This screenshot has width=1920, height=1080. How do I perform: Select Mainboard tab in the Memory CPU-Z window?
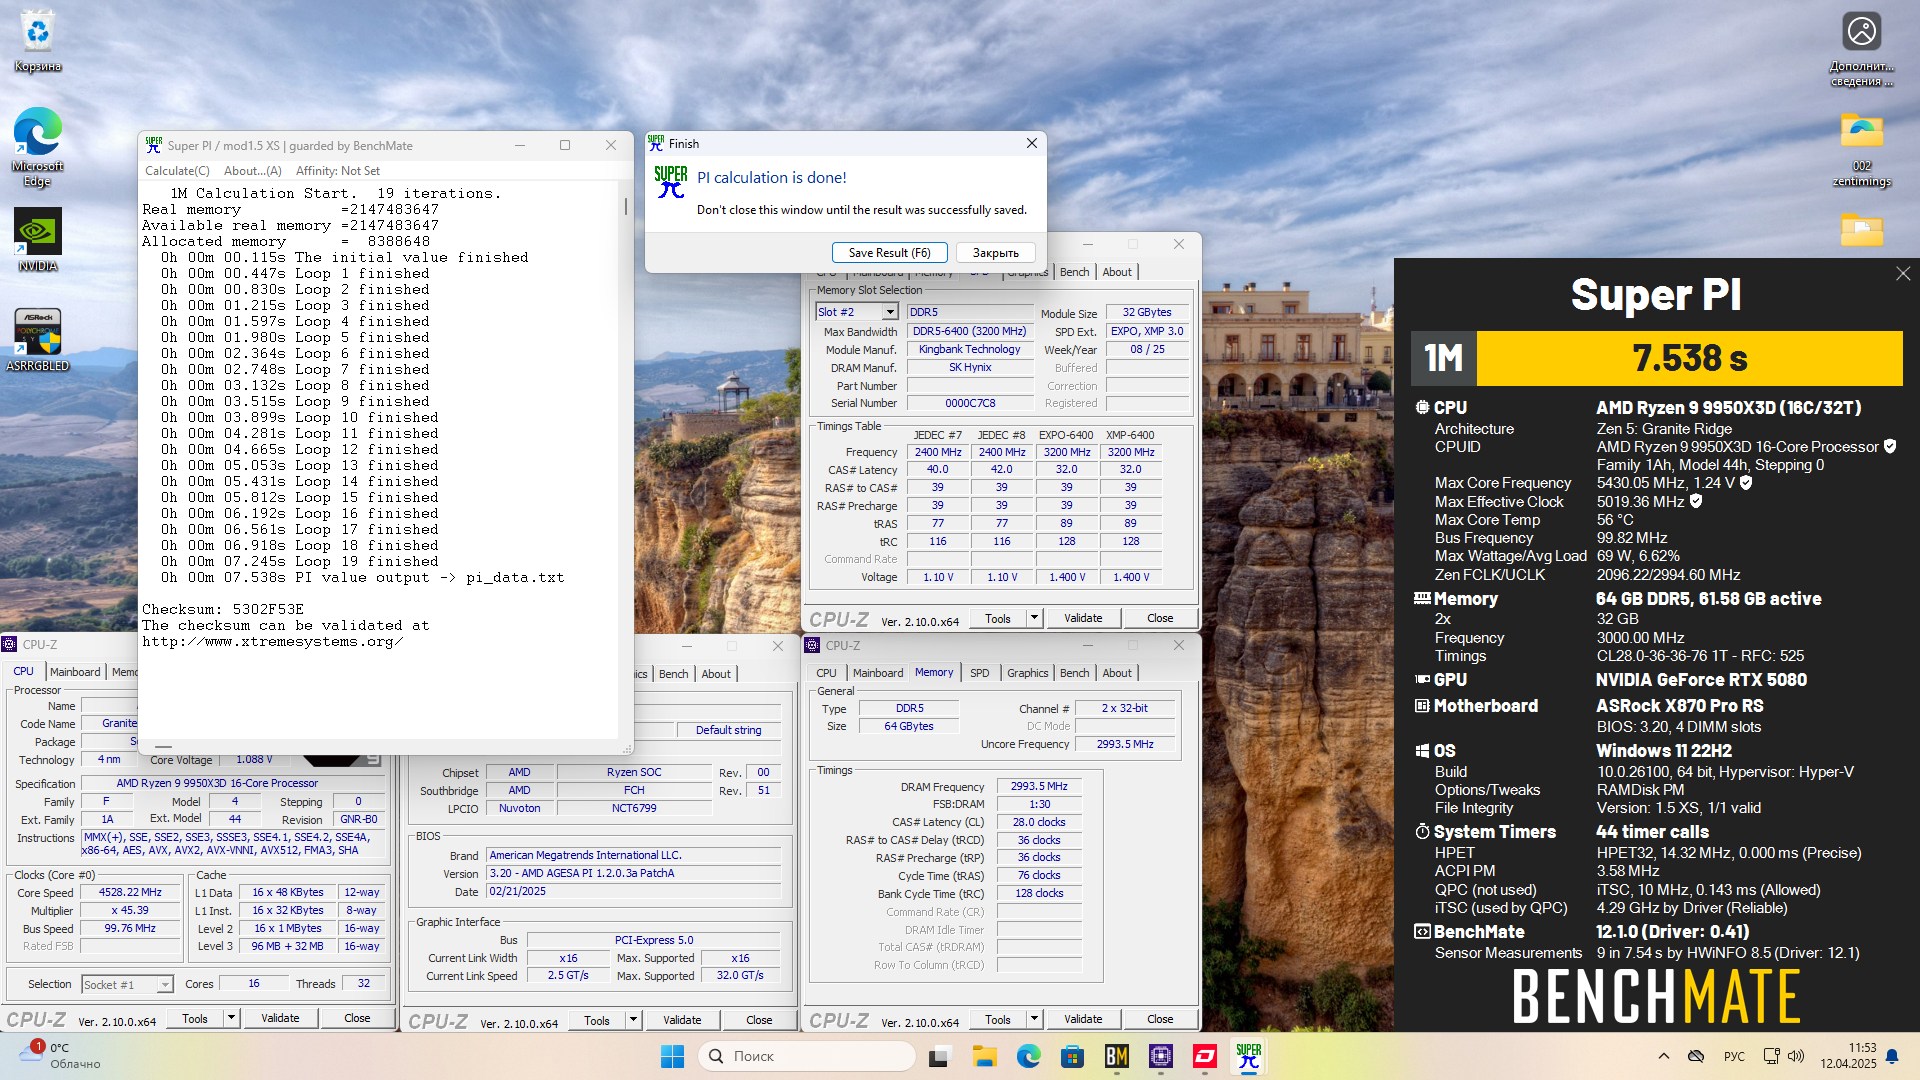pyautogui.click(x=878, y=673)
